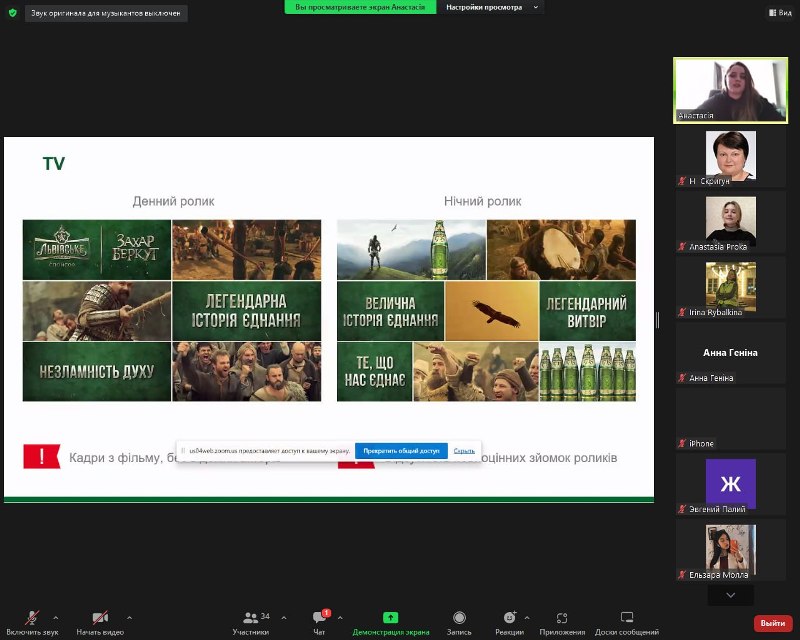Select Anastasia Proka's participant tile
The height and width of the screenshot is (640, 800).
point(731,222)
